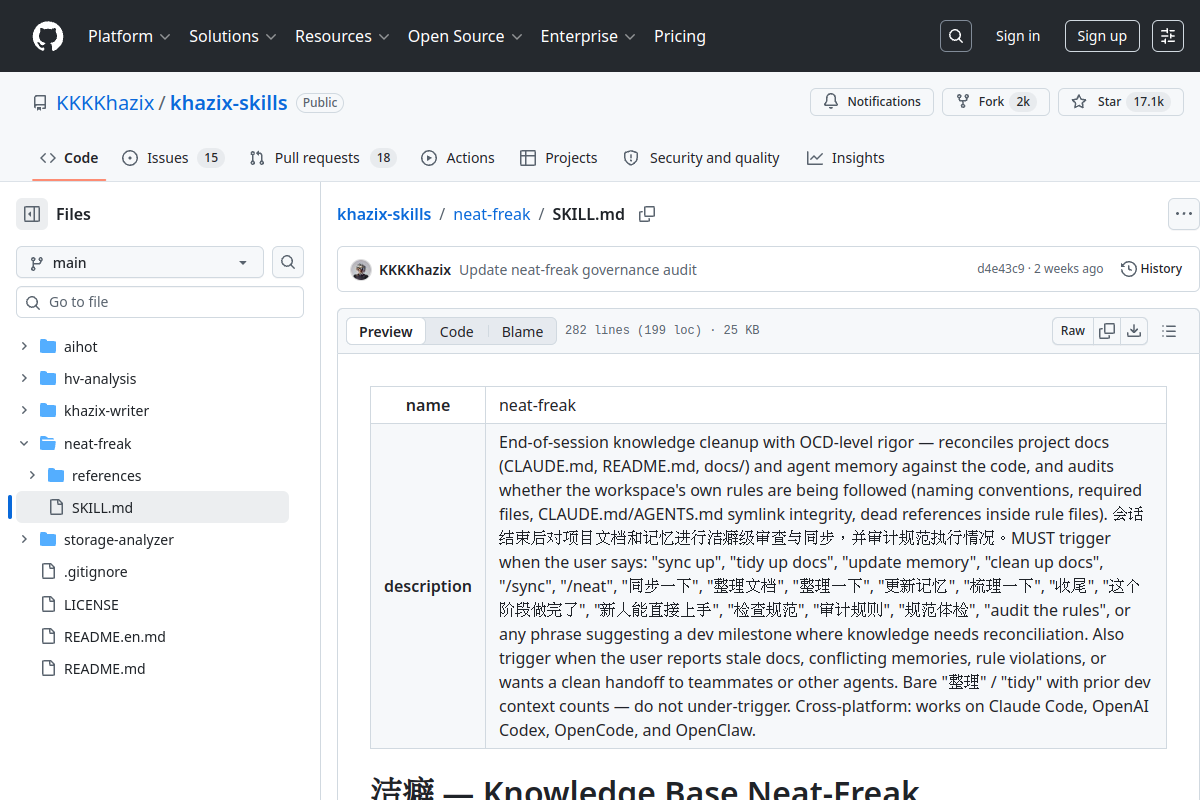Open the KKKKhazix owner link
Image resolution: width=1200 pixels, height=800 pixels.
tap(105, 103)
